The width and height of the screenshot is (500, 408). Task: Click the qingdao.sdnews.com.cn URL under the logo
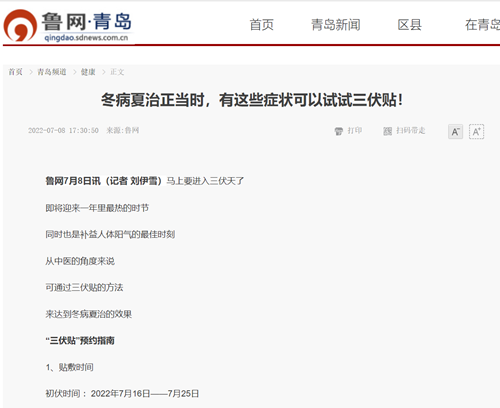(x=86, y=38)
